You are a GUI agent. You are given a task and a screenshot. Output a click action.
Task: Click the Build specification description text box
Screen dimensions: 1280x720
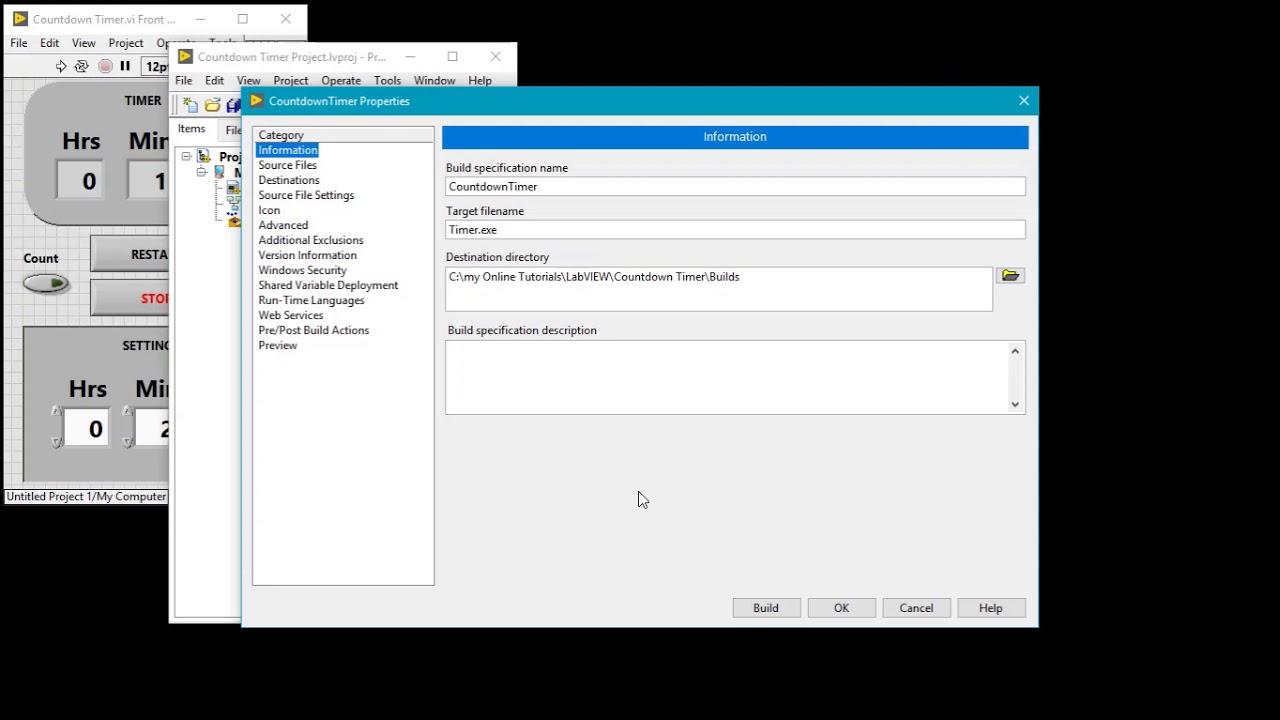(727, 377)
